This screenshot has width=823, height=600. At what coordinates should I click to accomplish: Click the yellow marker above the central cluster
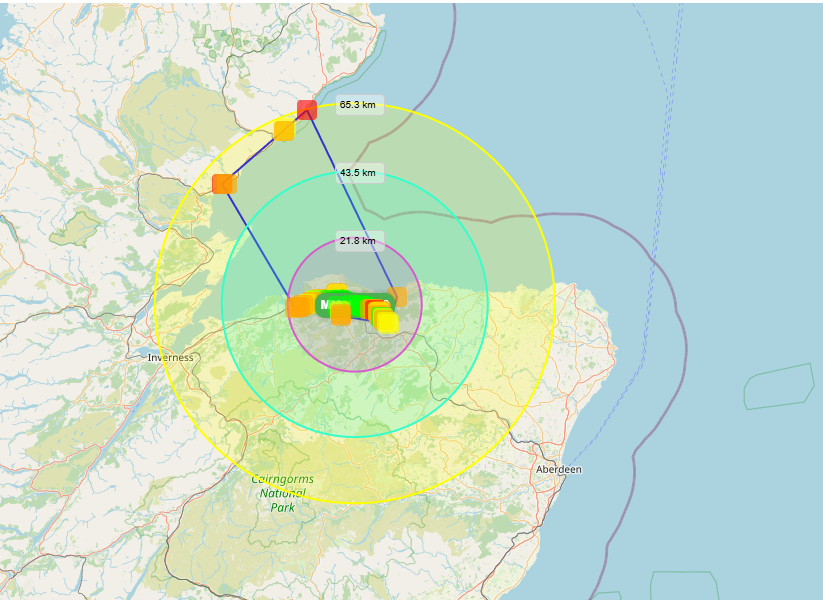[336, 286]
